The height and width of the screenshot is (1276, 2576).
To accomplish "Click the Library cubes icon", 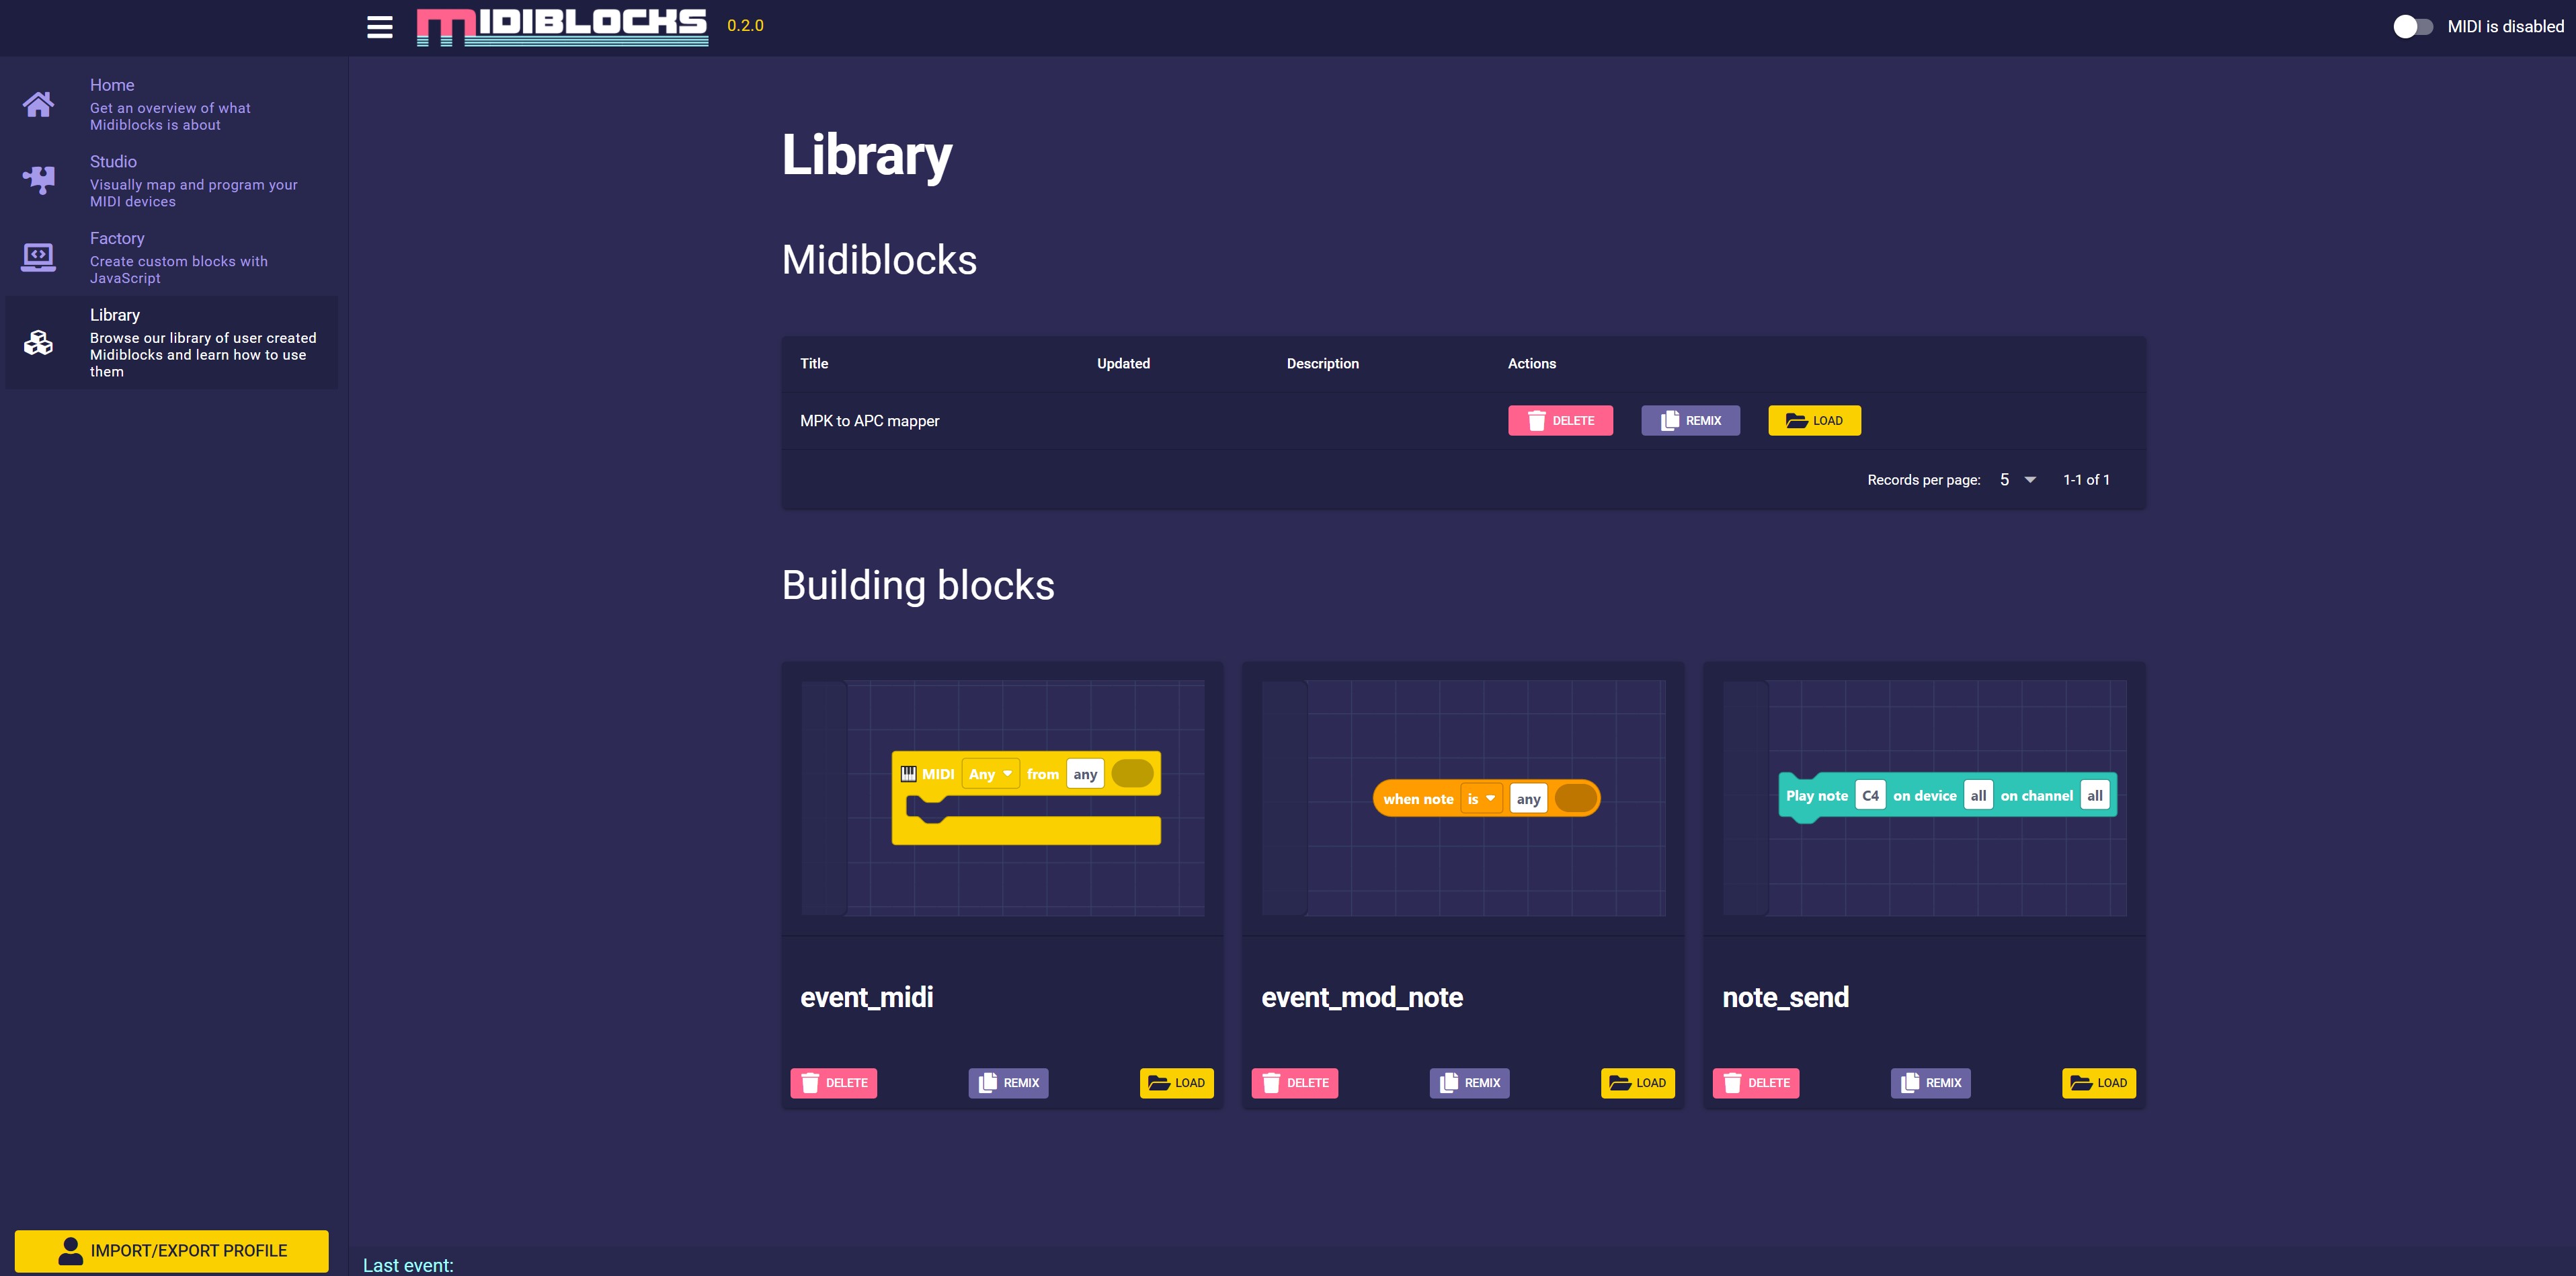I will (x=39, y=342).
